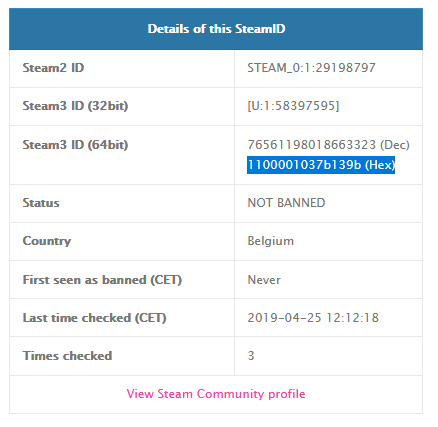The width and height of the screenshot is (438, 427).
Task: Select the STEAM_0:1:29198797 value
Action: click(x=311, y=68)
